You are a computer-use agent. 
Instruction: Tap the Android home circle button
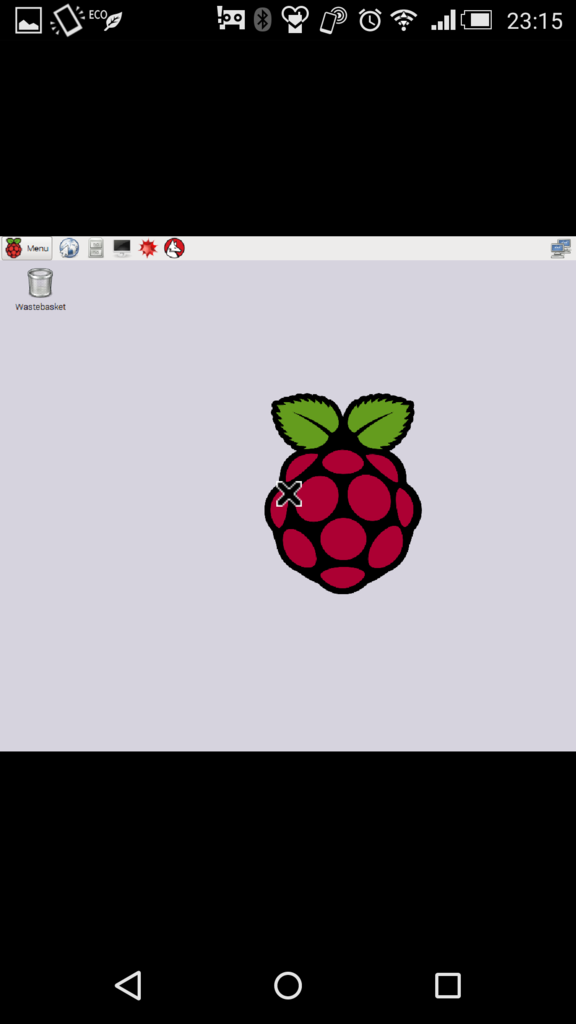pos(288,985)
